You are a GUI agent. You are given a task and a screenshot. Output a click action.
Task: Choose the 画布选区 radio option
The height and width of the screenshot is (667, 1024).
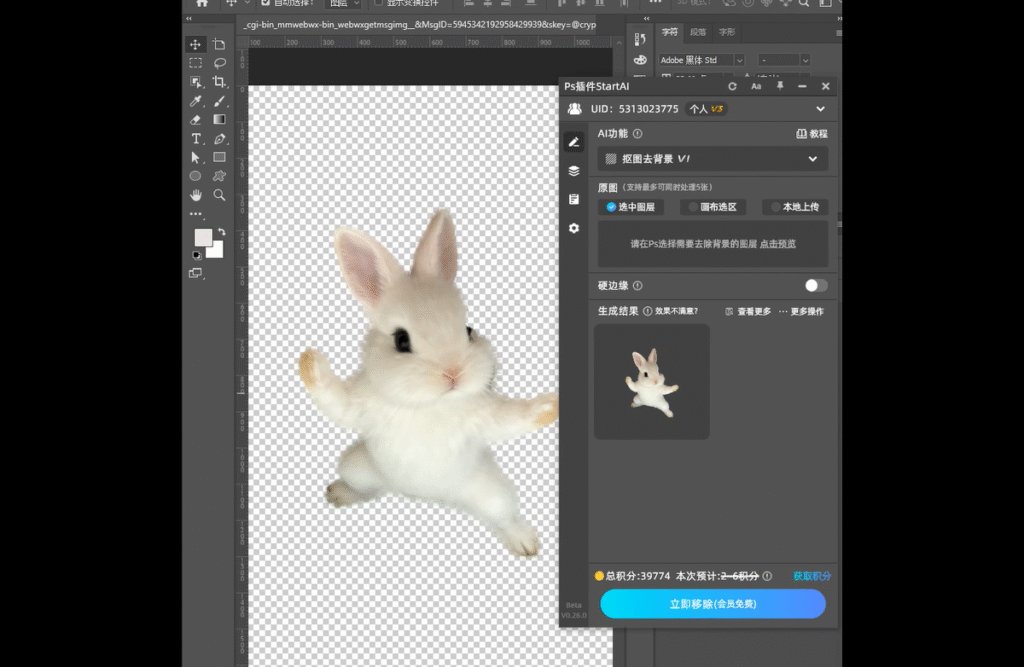pos(712,207)
